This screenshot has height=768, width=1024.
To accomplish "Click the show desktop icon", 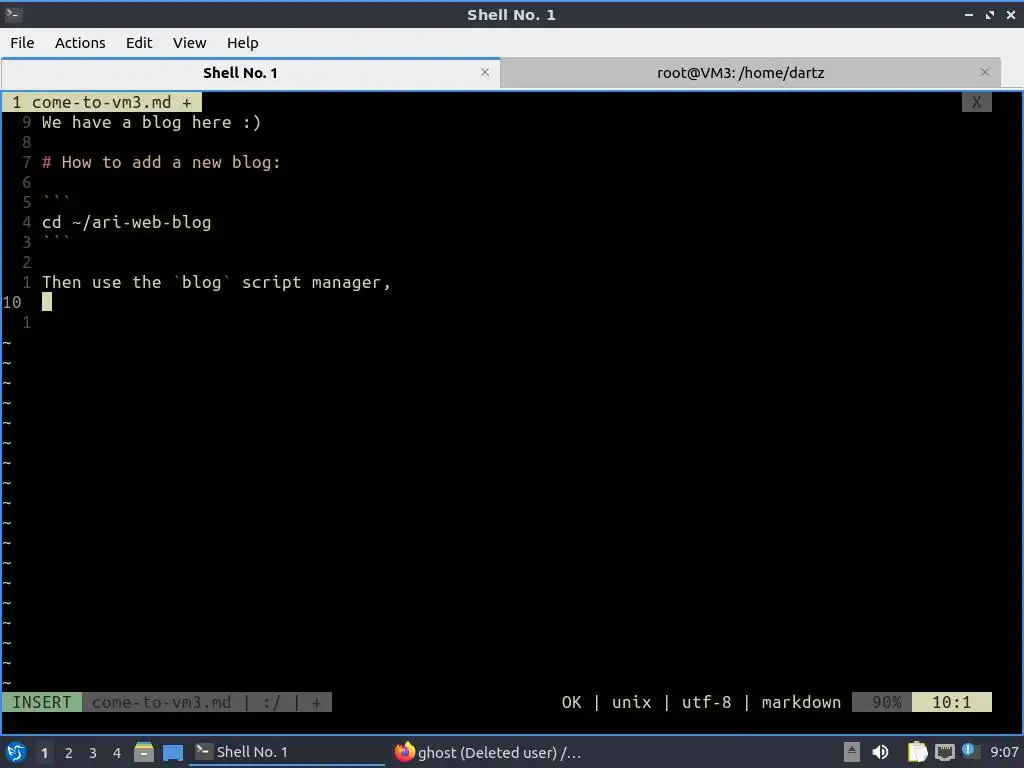I will click(x=172, y=752).
